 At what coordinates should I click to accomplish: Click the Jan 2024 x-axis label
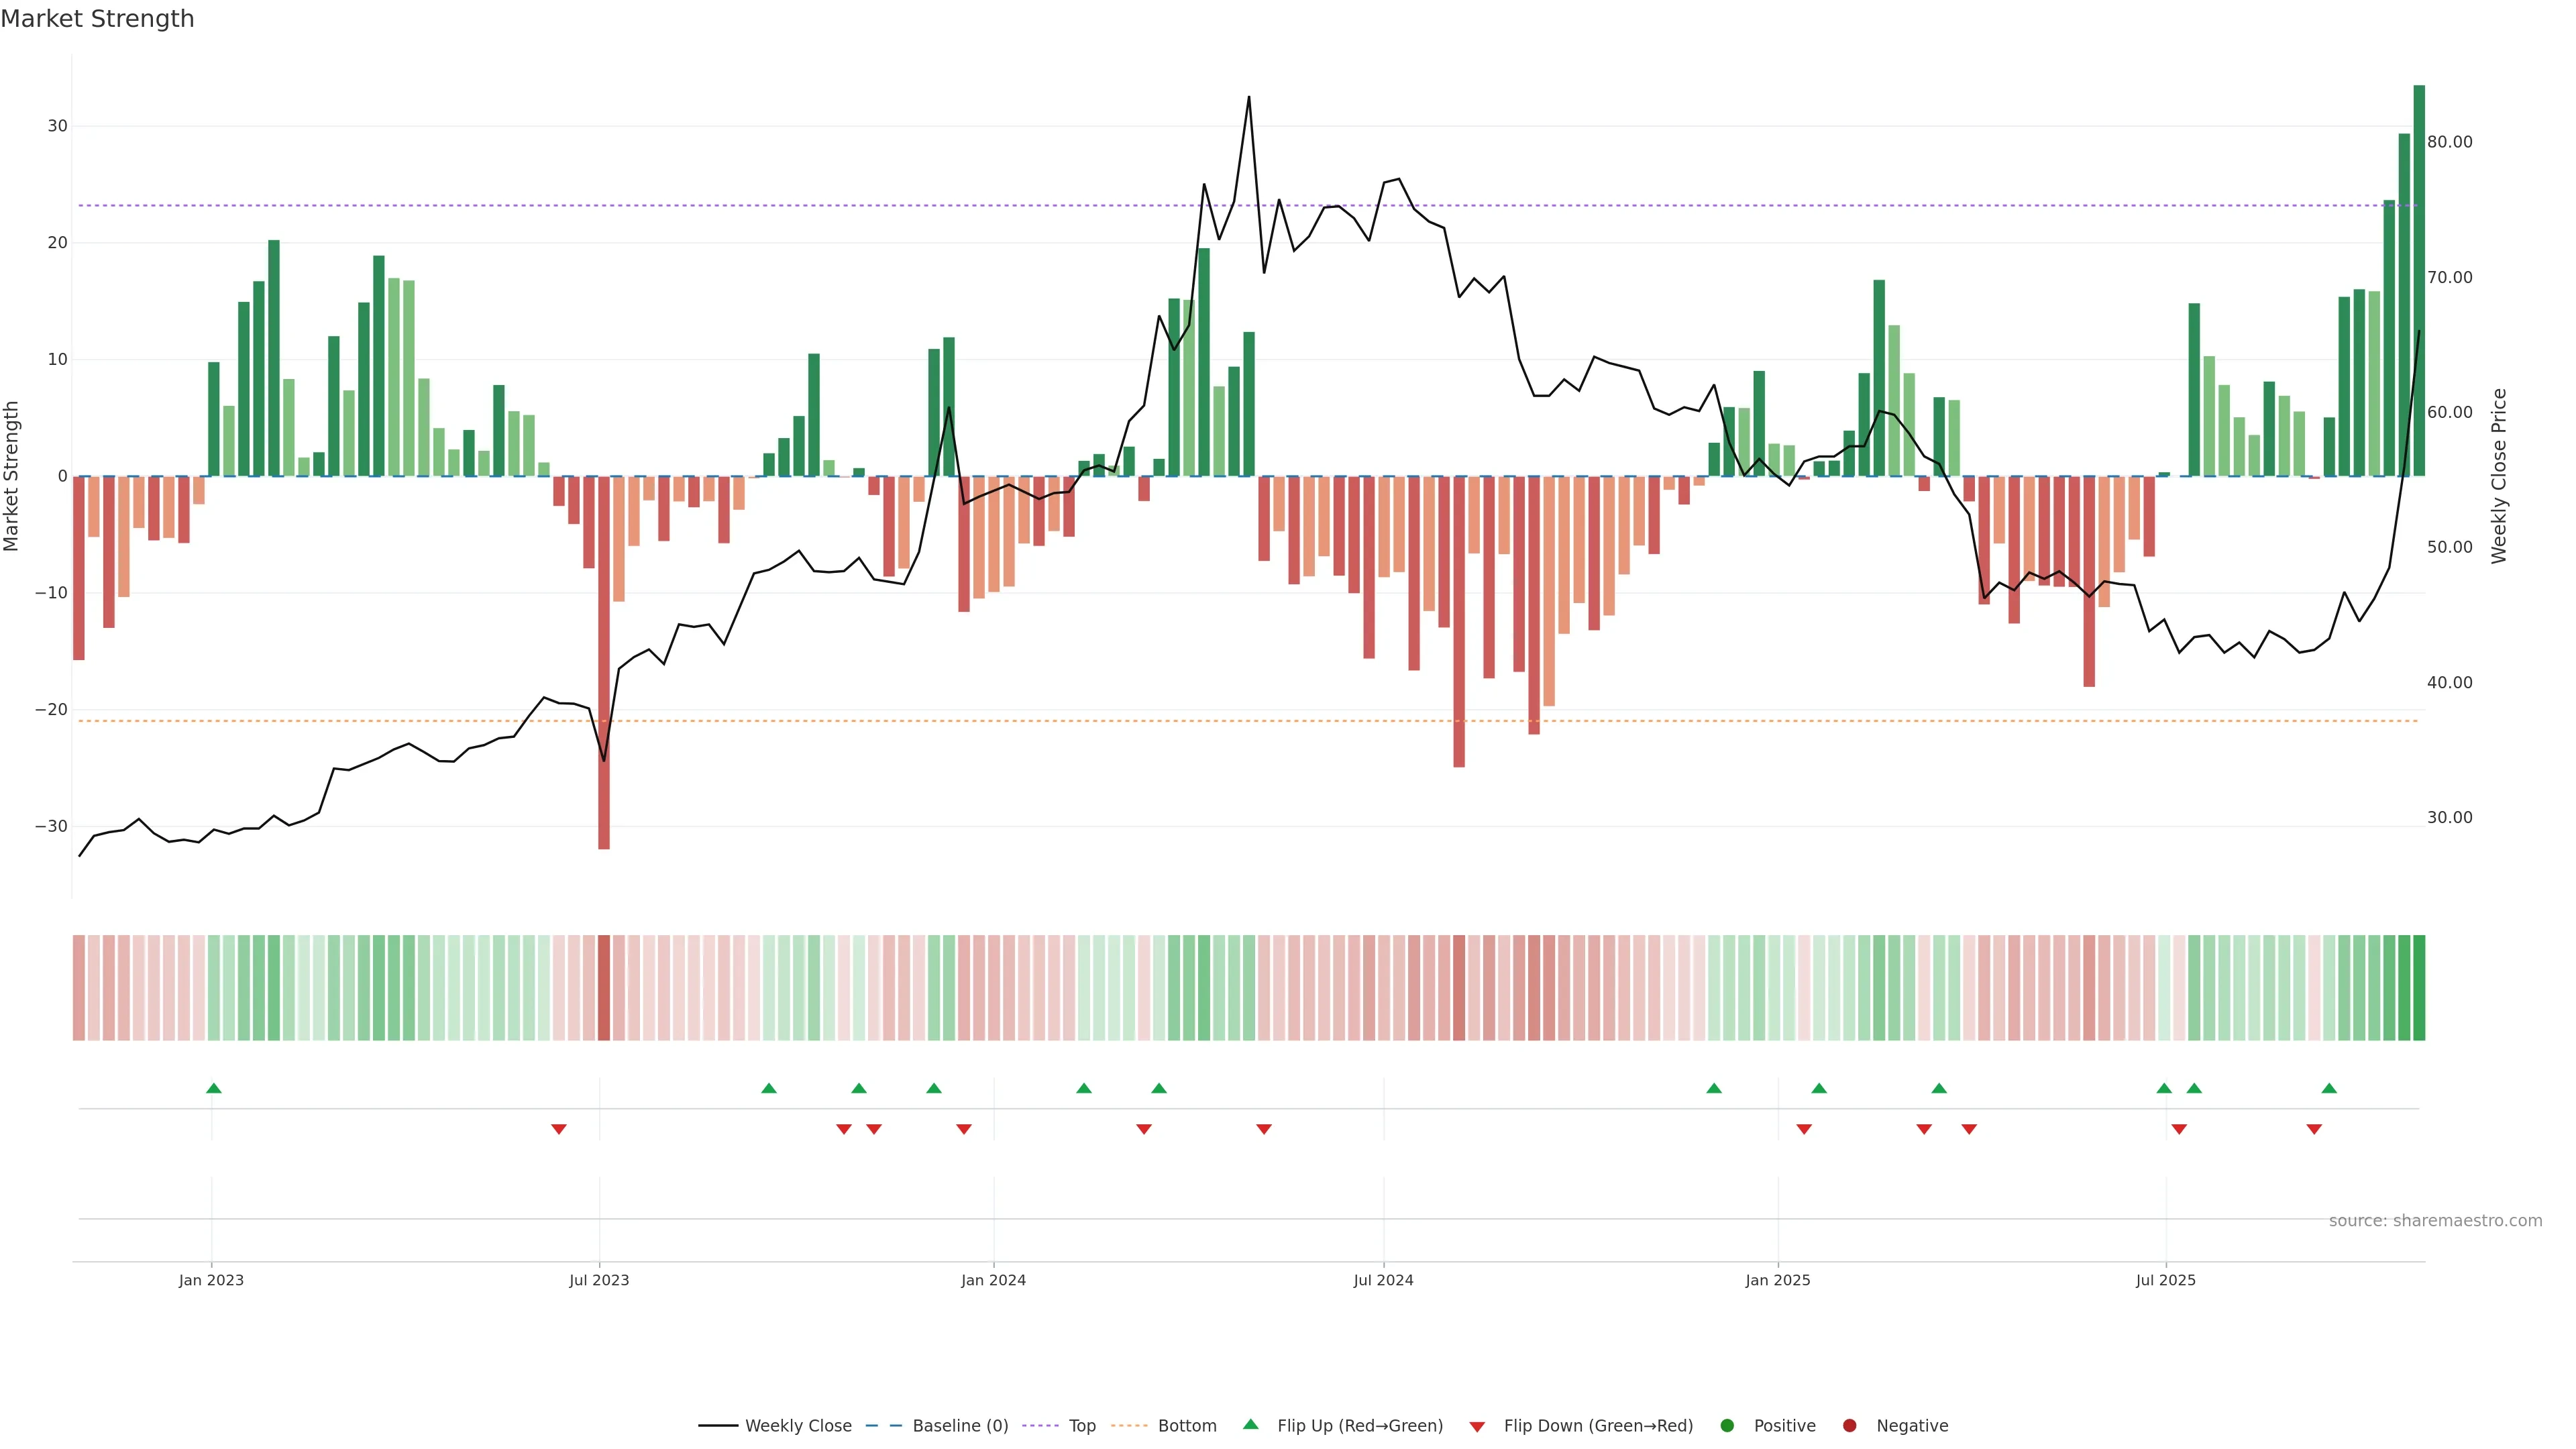tap(993, 1280)
